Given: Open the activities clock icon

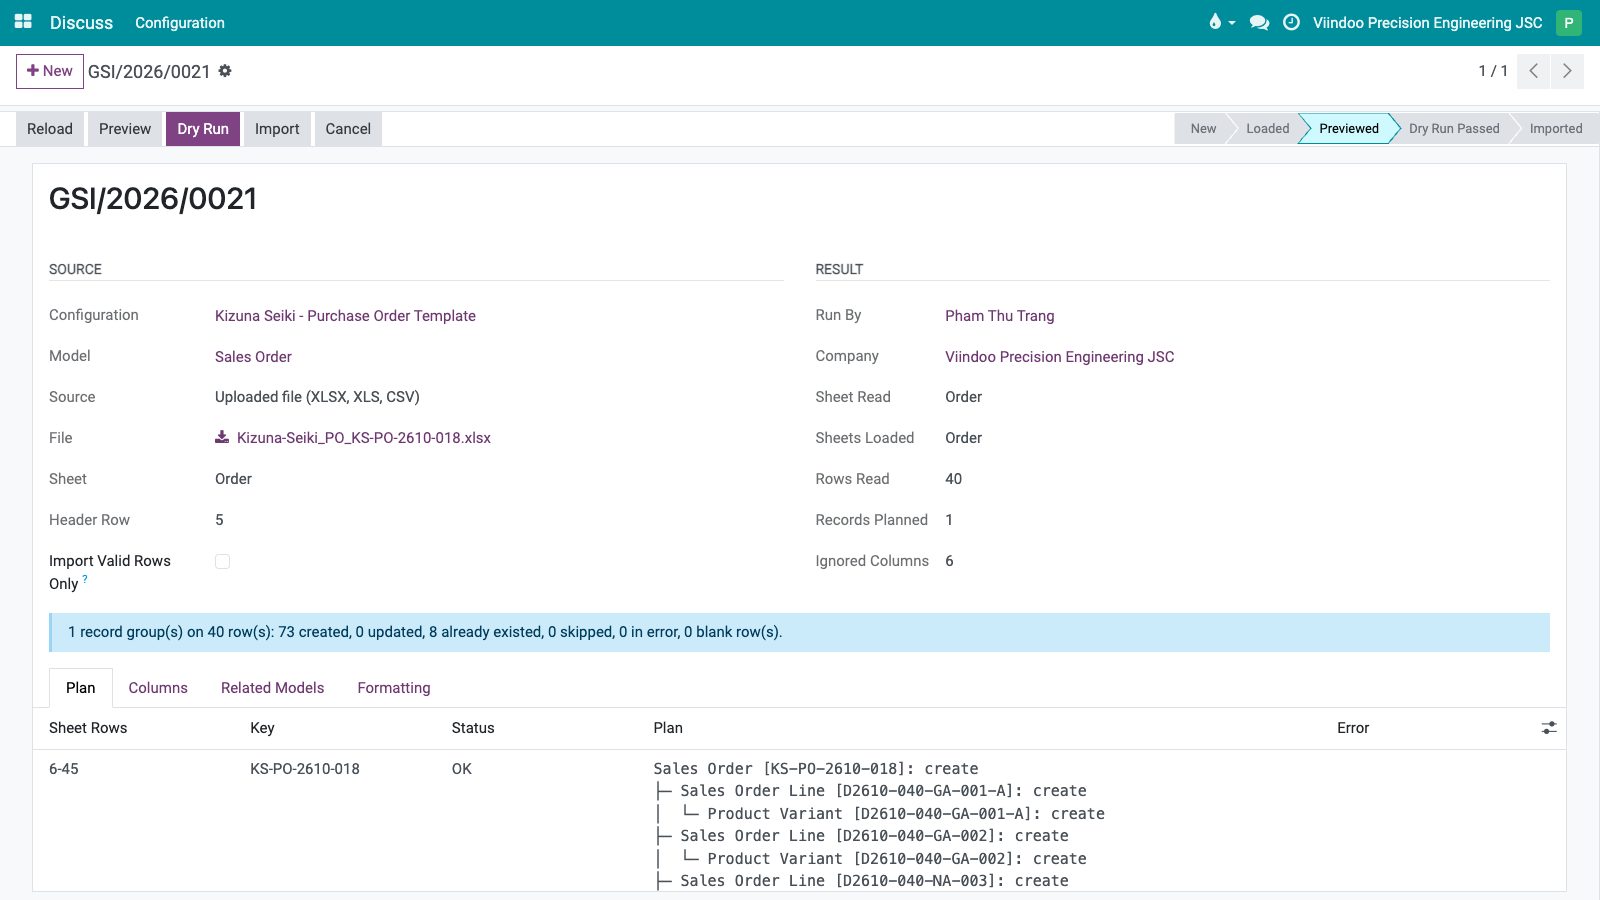Looking at the screenshot, I should pos(1291,22).
